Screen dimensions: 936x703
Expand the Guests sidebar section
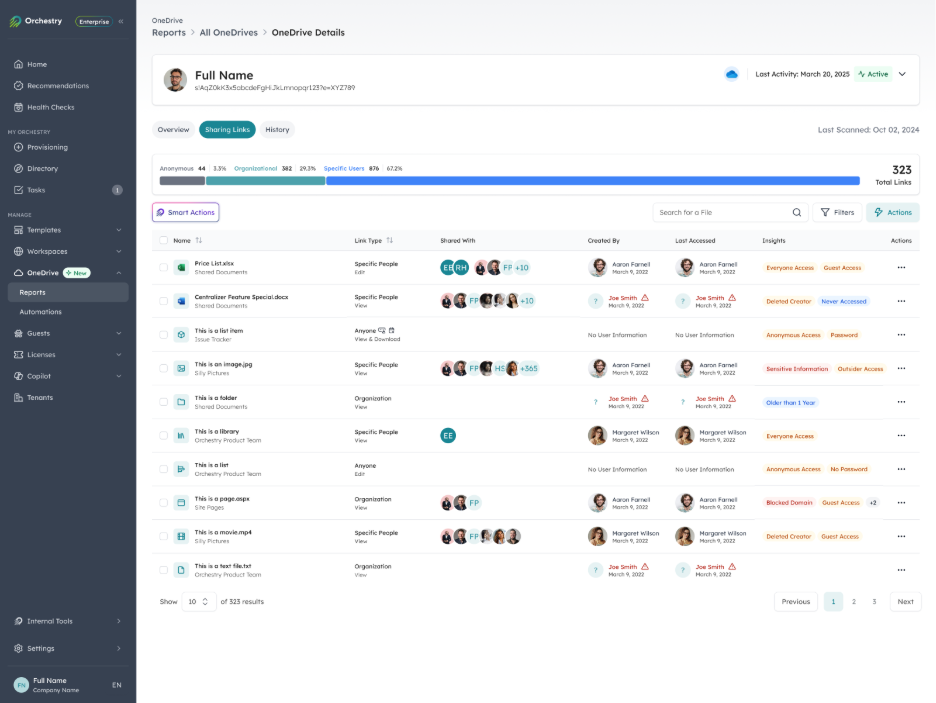118,333
